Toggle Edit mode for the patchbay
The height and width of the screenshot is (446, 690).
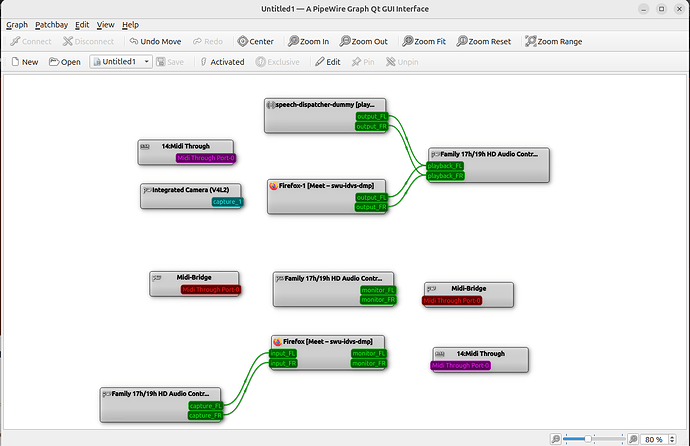click(328, 62)
